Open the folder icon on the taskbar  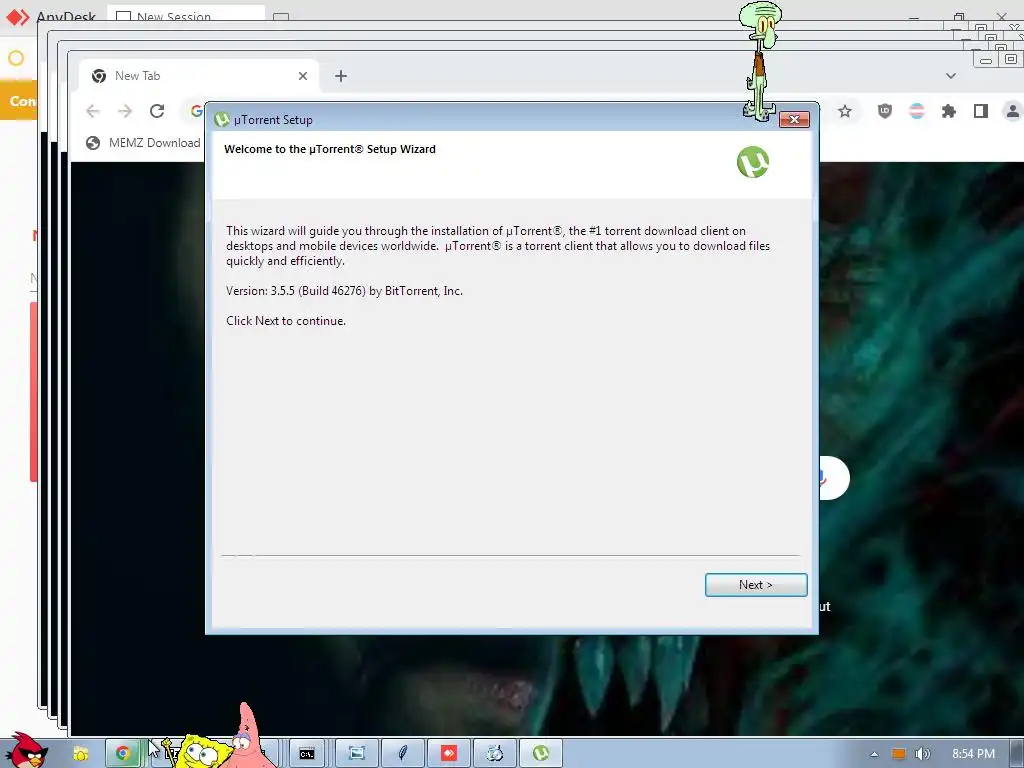[81, 754]
